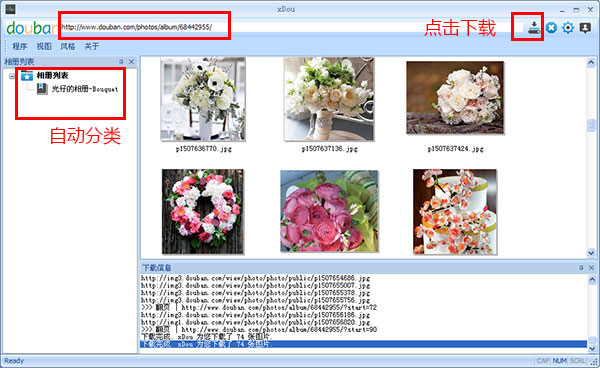Close the 相册列表 panel
The height and width of the screenshot is (368, 600).
132,62
